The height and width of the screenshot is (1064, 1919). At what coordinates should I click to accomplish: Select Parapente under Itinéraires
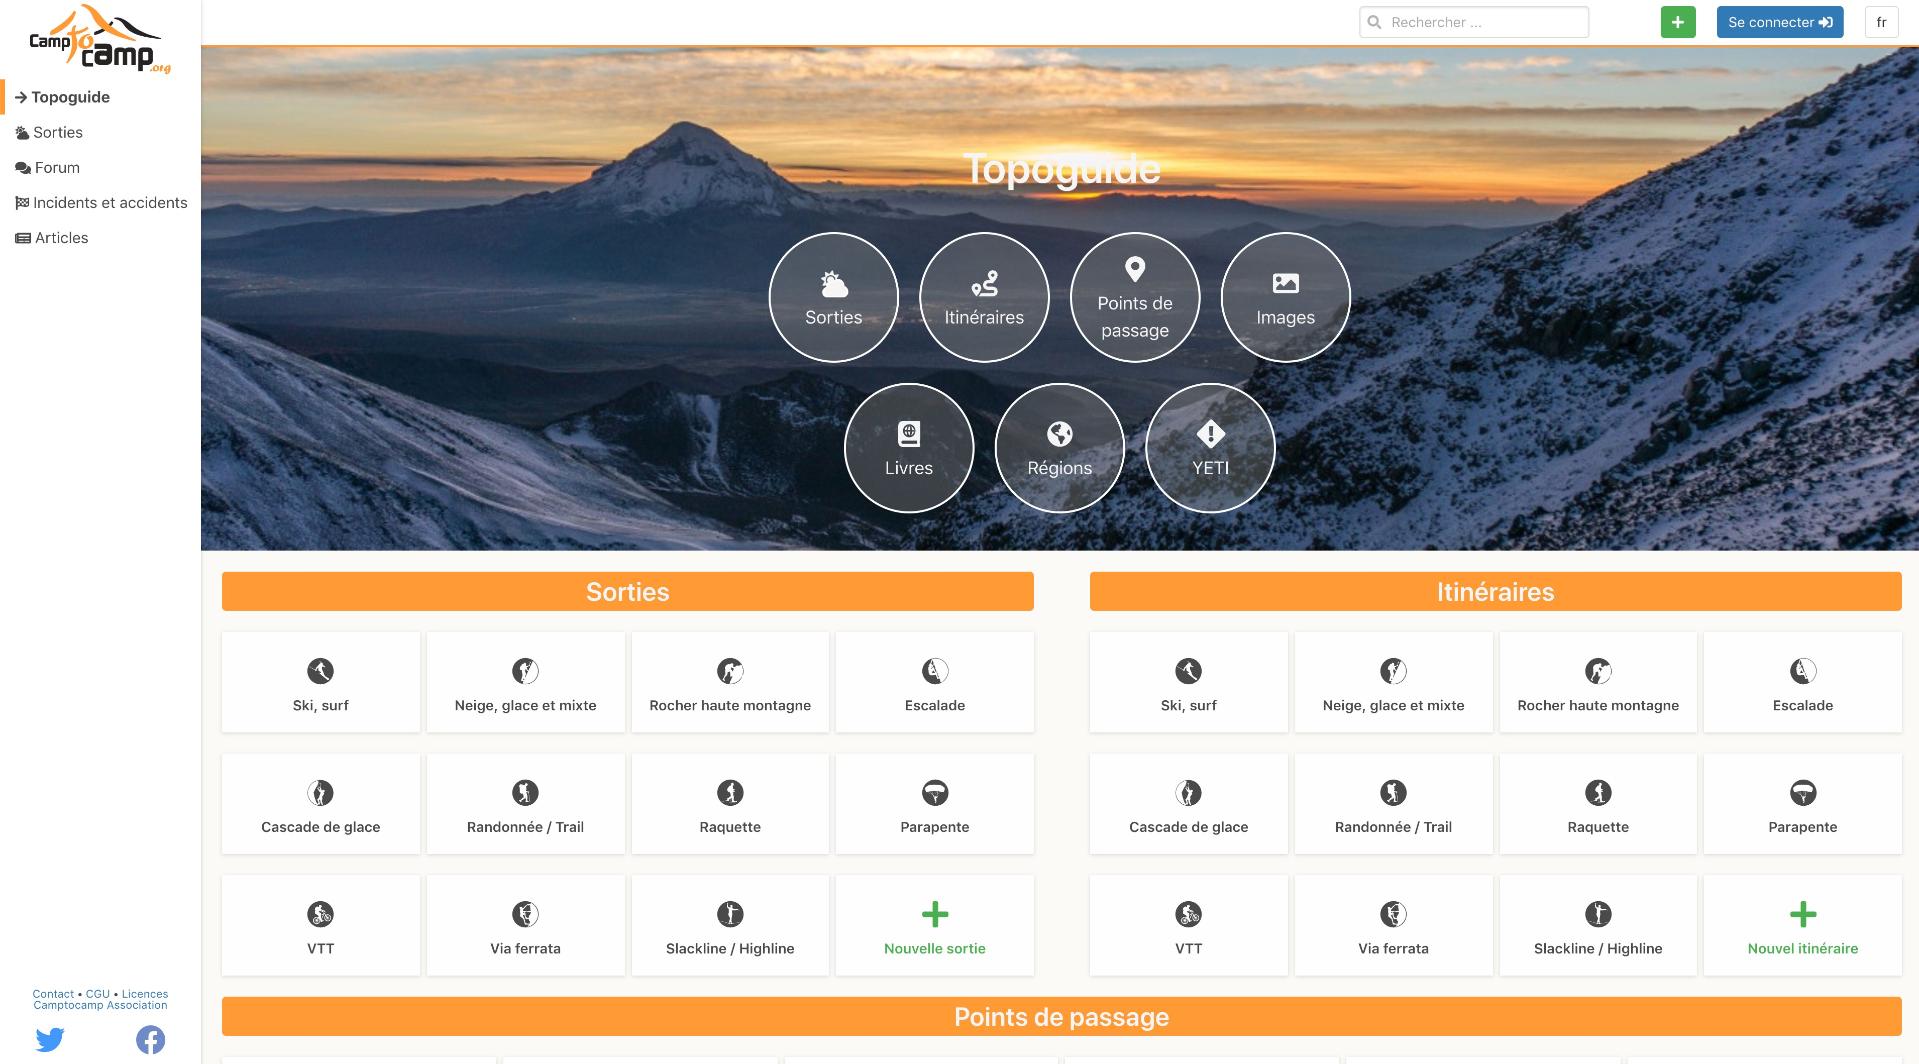click(1803, 804)
